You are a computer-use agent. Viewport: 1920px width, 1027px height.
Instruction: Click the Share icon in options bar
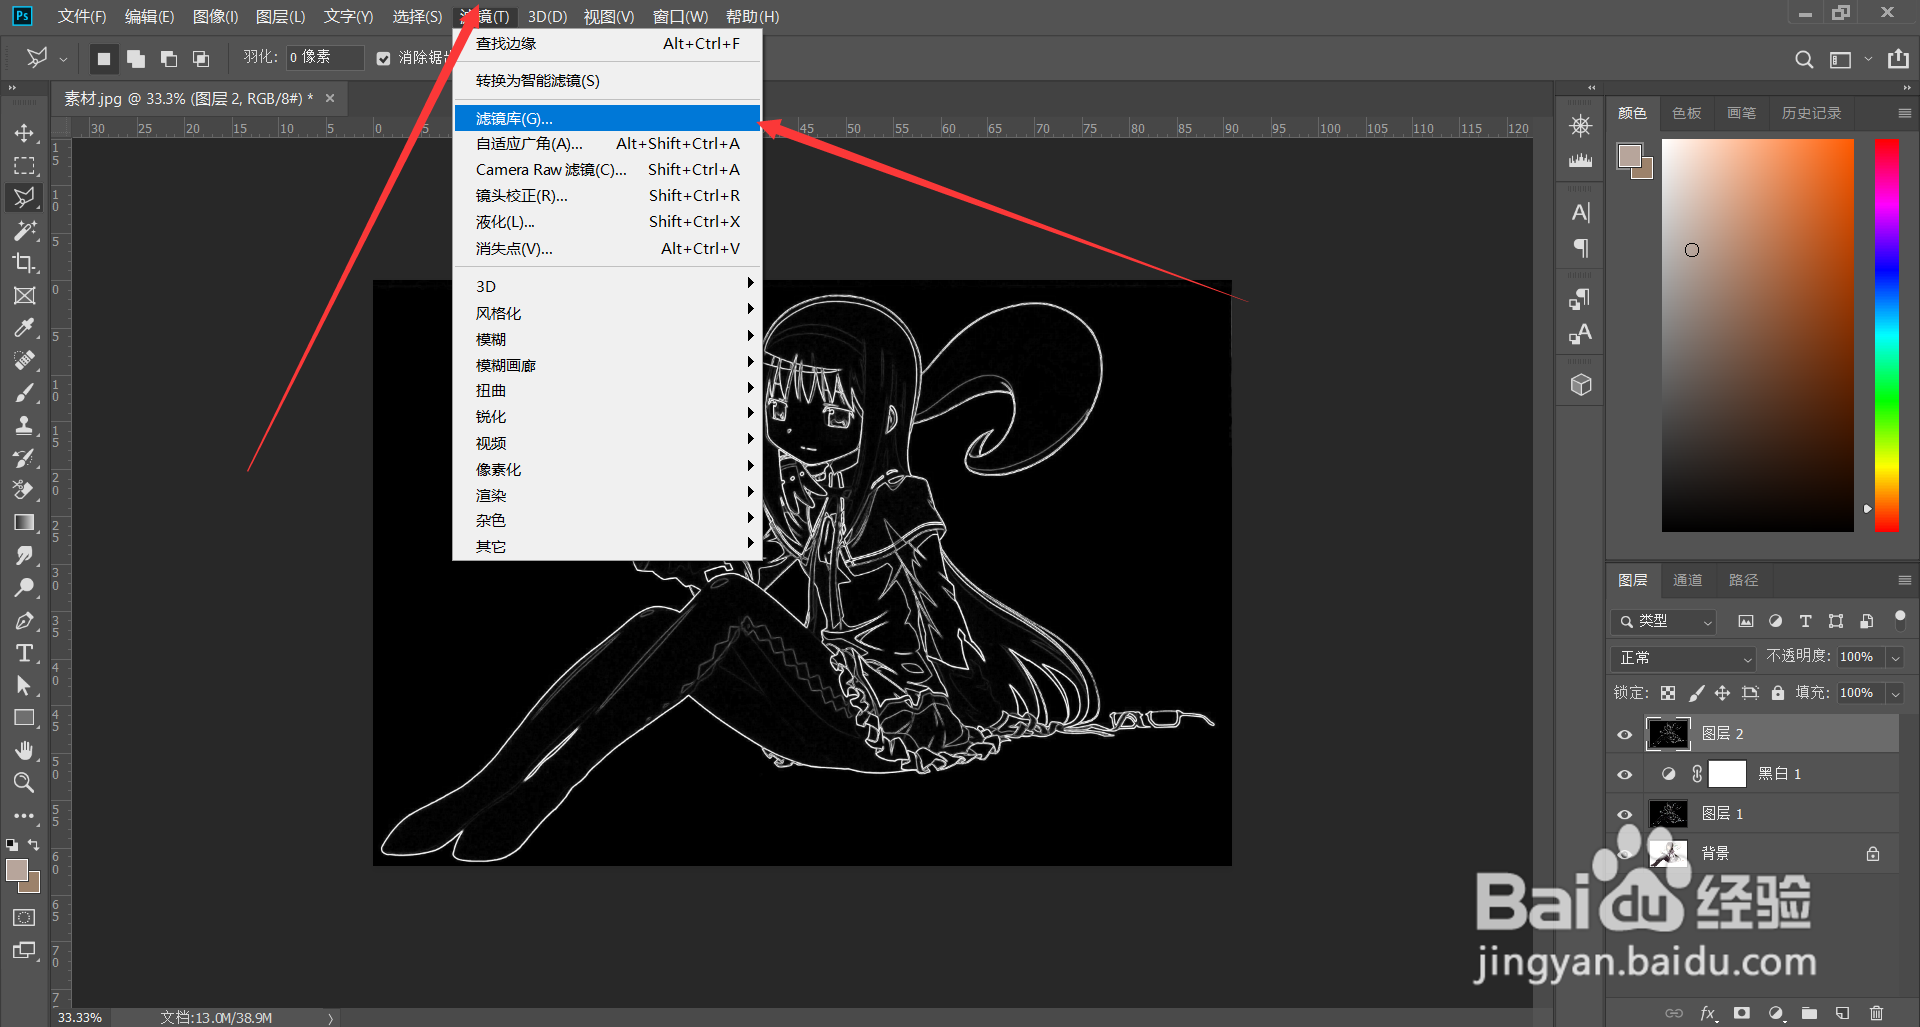tap(1898, 59)
